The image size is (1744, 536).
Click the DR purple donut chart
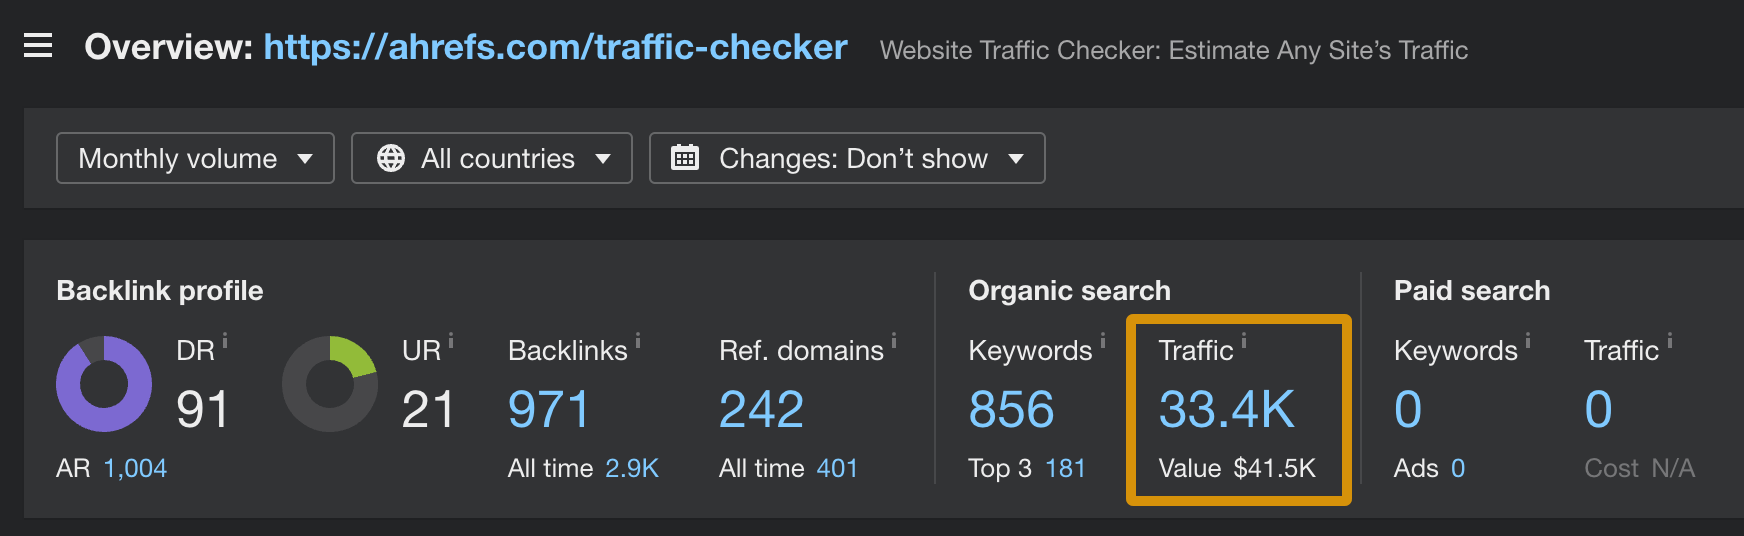pyautogui.click(x=104, y=384)
